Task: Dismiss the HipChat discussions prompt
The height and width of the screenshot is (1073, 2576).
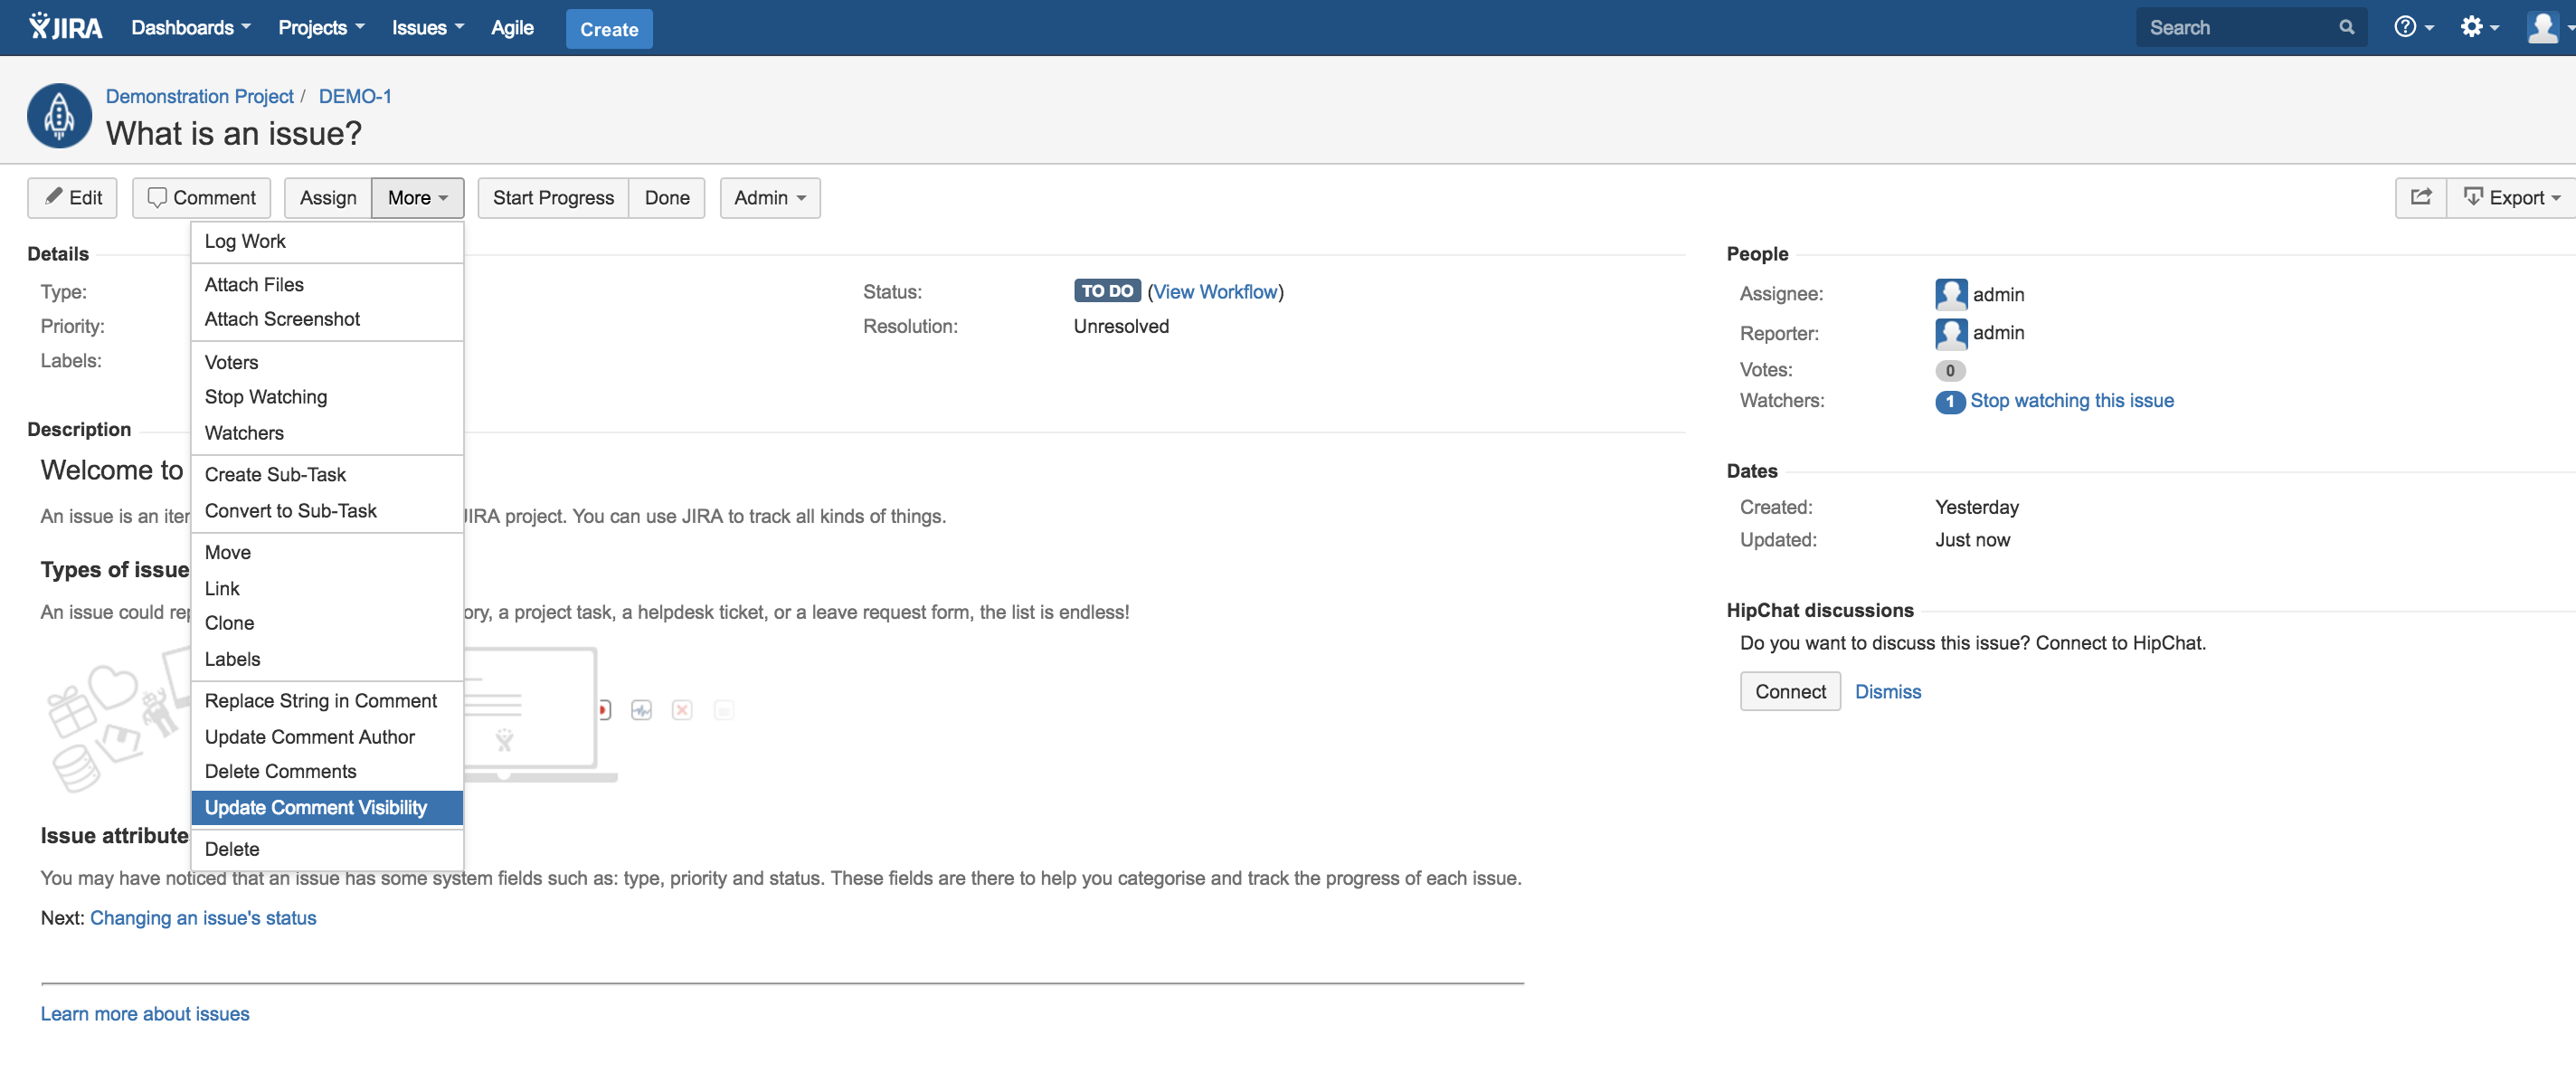Action: coord(1888,691)
